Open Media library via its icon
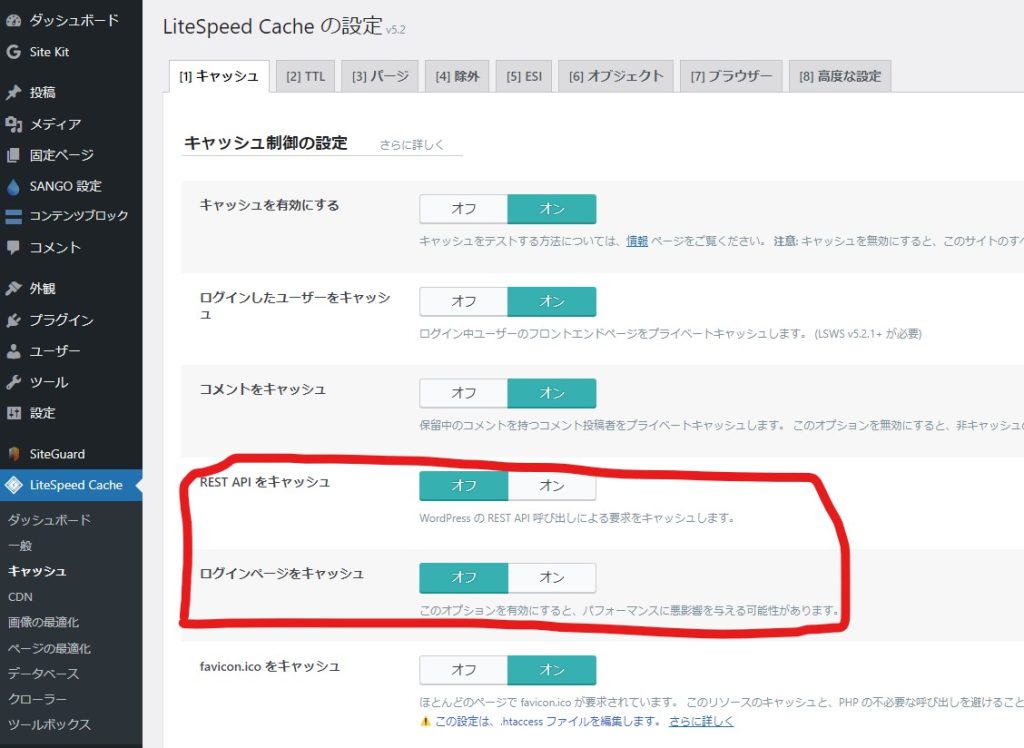 pos(13,124)
